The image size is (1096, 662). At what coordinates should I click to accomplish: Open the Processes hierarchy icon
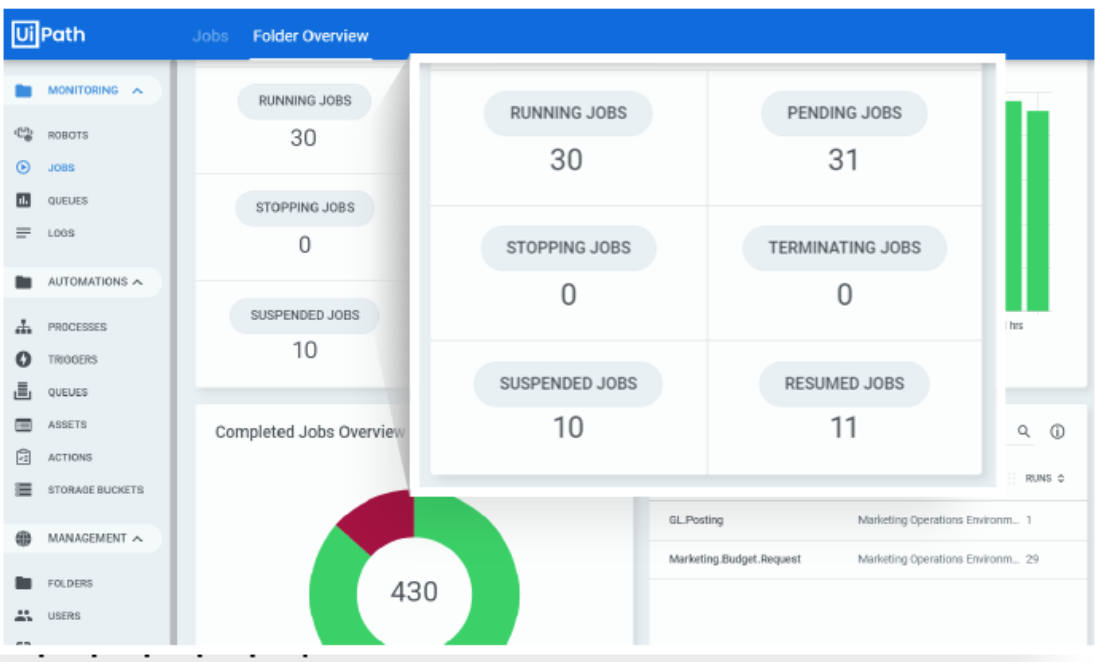pyautogui.click(x=24, y=327)
